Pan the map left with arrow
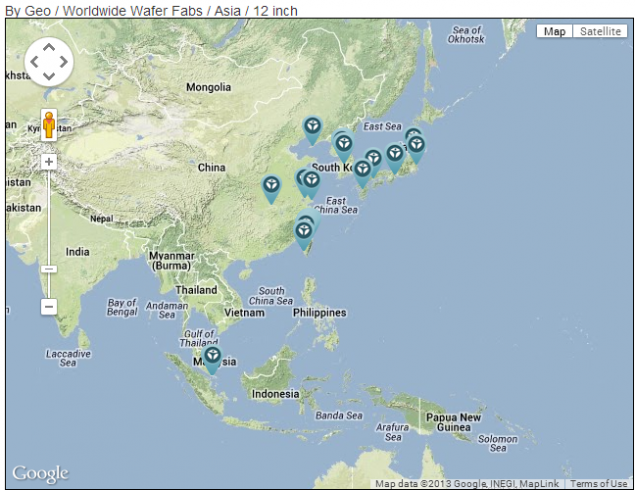 pyautogui.click(x=33, y=62)
